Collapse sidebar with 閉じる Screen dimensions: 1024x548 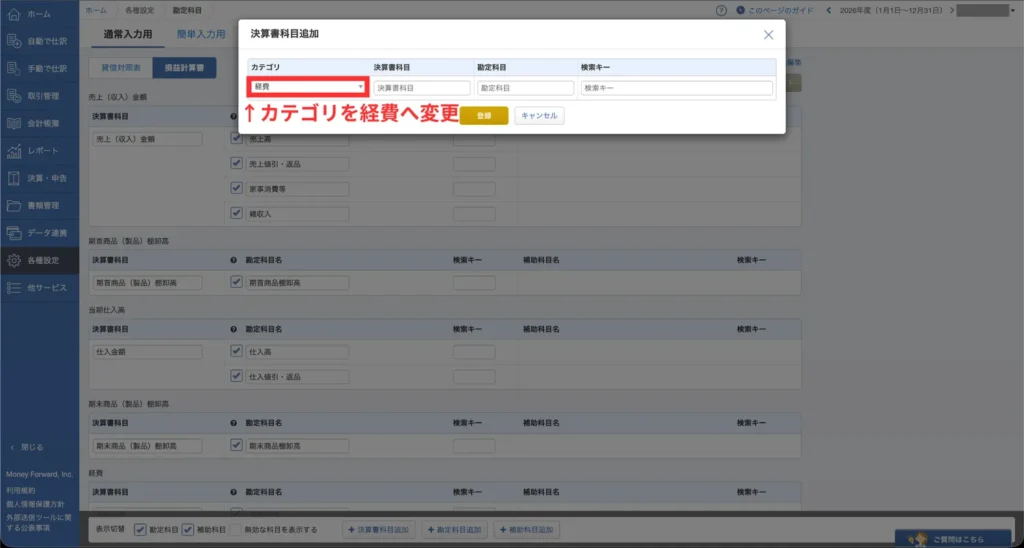tap(27, 447)
